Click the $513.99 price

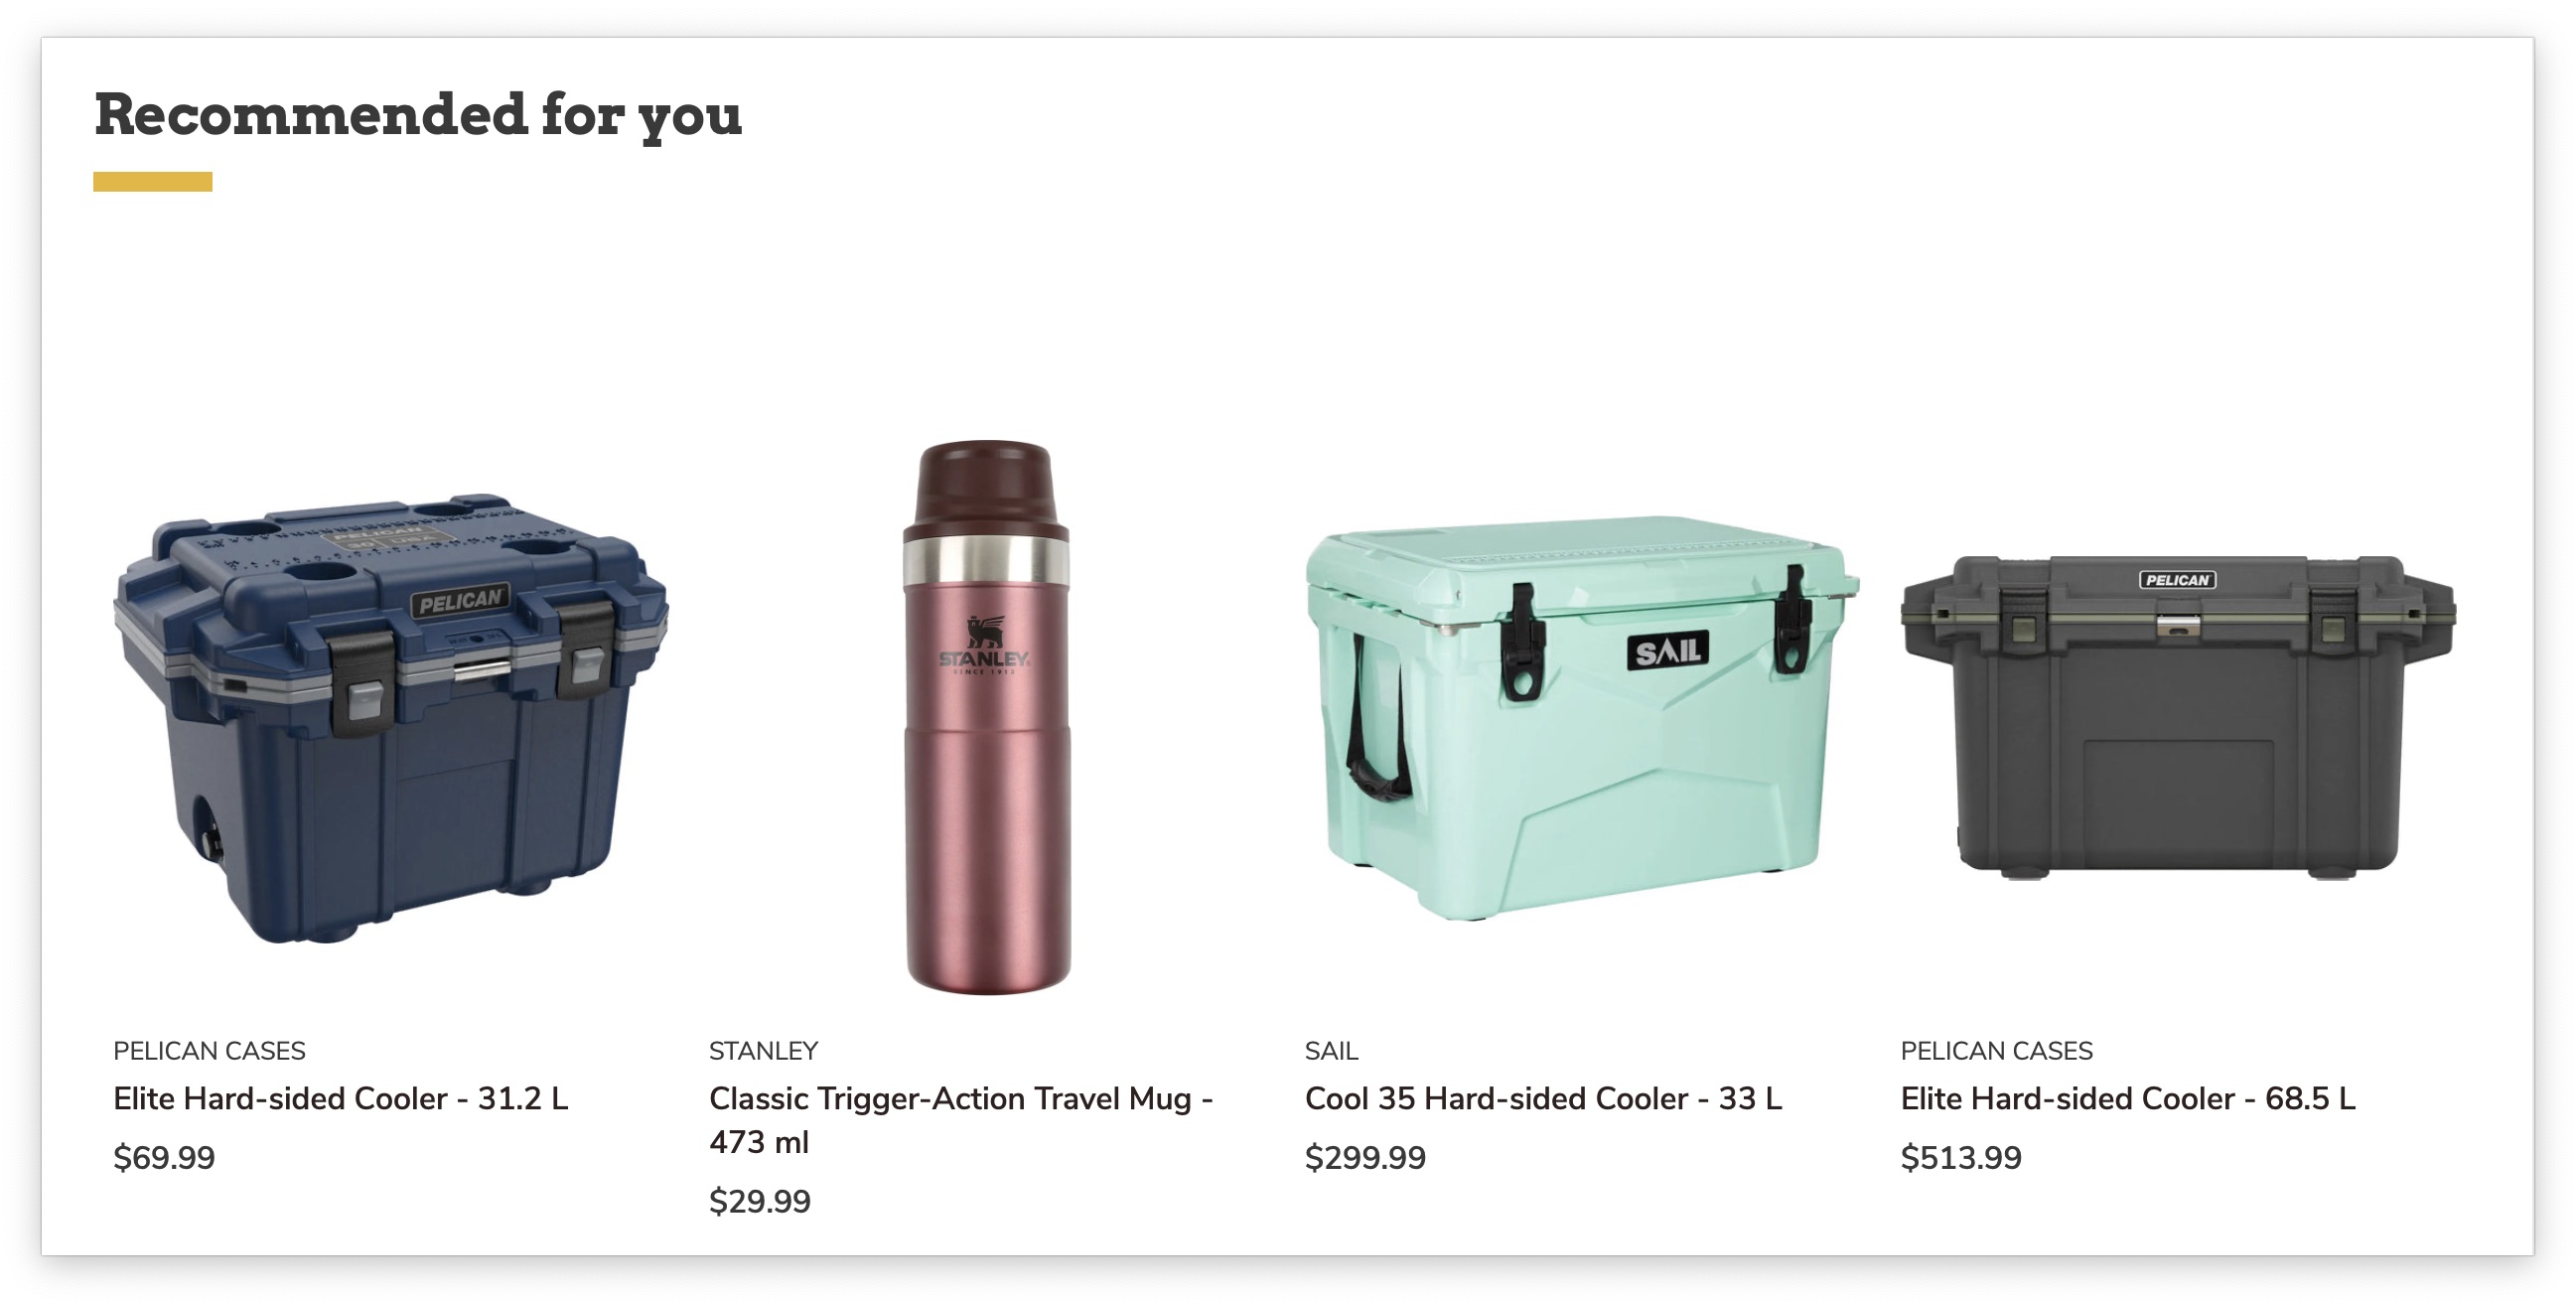[1960, 1157]
